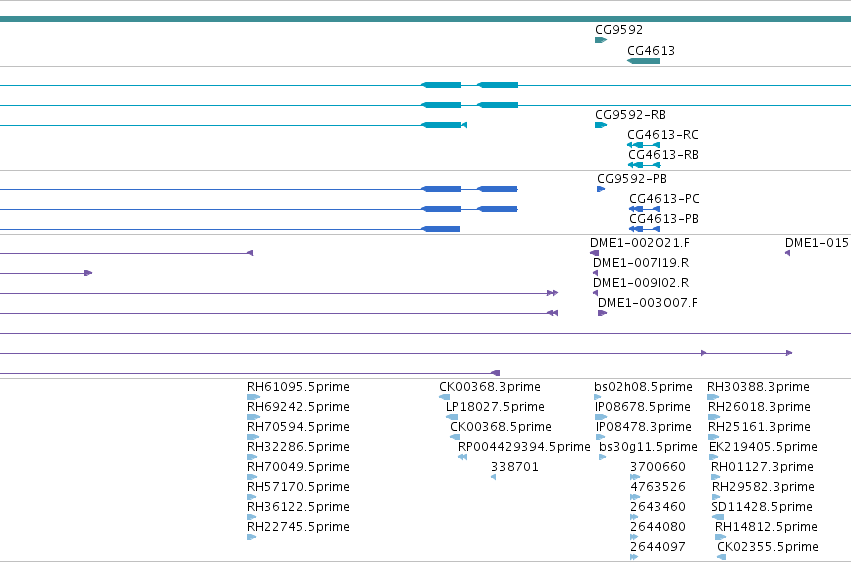Image resolution: width=851 pixels, height=562 pixels.
Task: Click the bs30g11.5prime EST
Action: click(602, 457)
